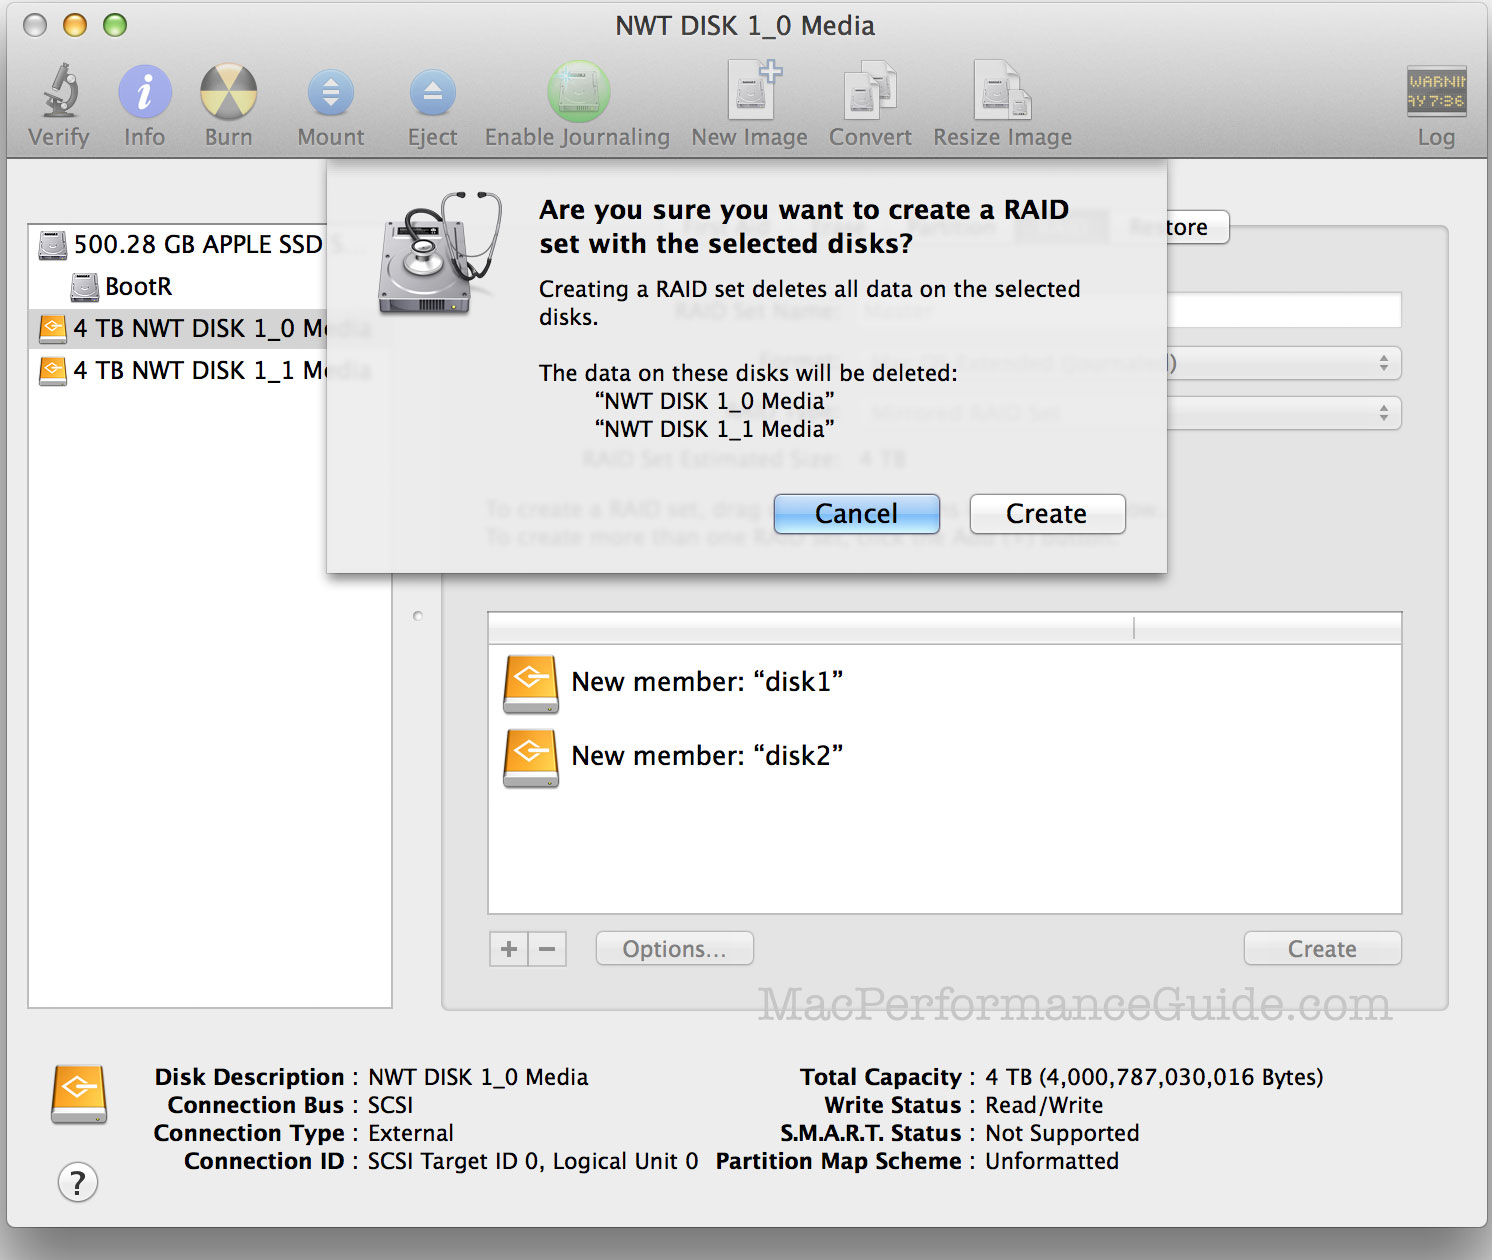
Task: Click the Connection Bus value "SCSI"
Action: click(390, 1105)
